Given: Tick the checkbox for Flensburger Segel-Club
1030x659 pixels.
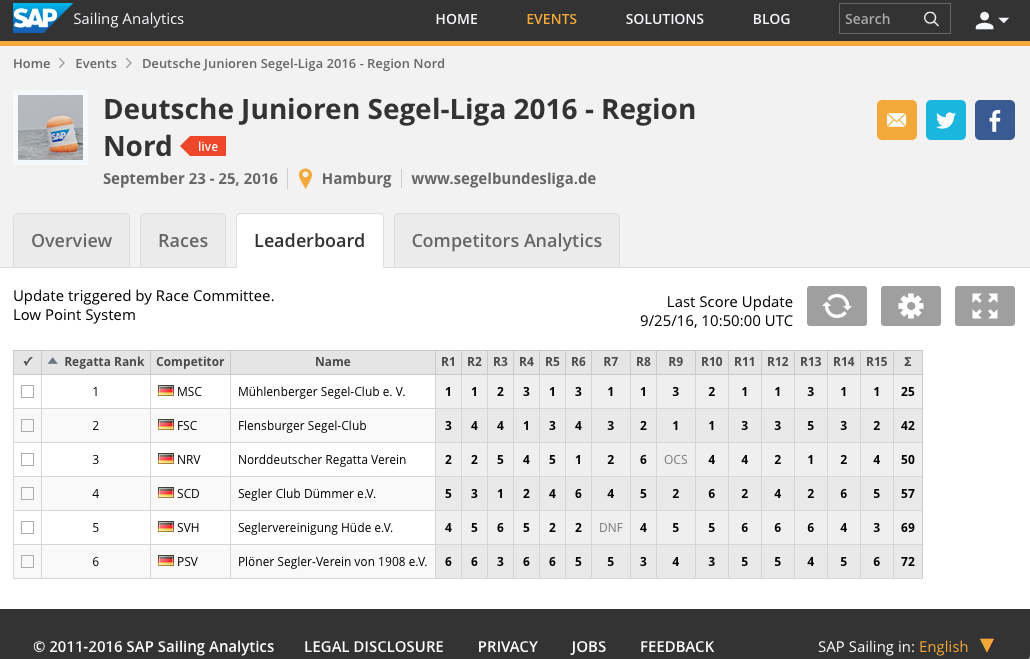Looking at the screenshot, I should (x=27, y=426).
